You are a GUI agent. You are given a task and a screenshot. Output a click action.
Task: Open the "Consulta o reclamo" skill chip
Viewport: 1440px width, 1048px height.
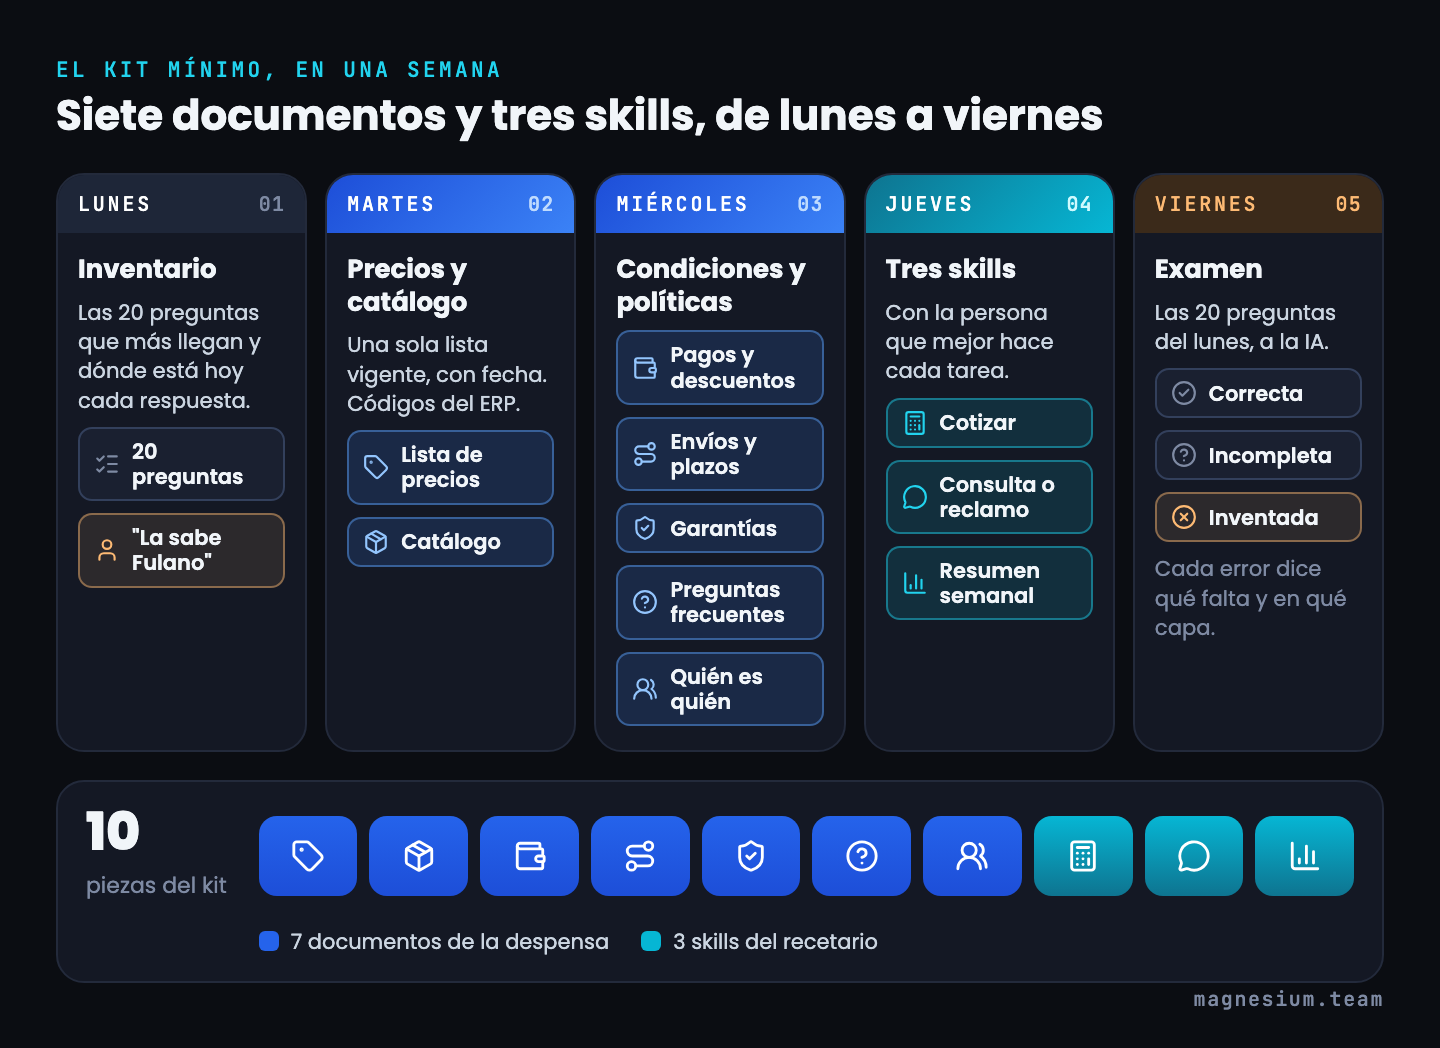989,497
